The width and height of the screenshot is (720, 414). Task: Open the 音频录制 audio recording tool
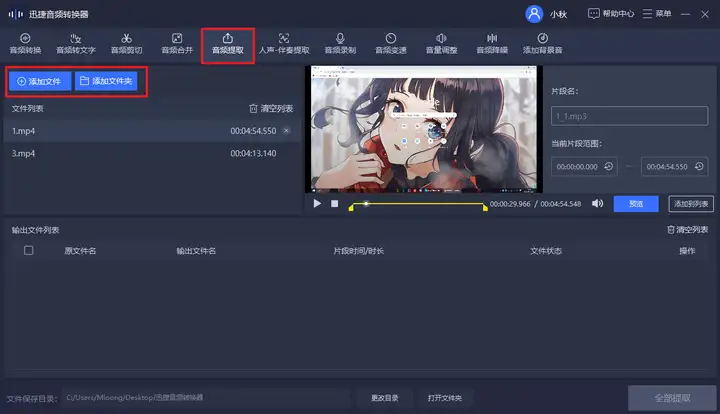(340, 44)
